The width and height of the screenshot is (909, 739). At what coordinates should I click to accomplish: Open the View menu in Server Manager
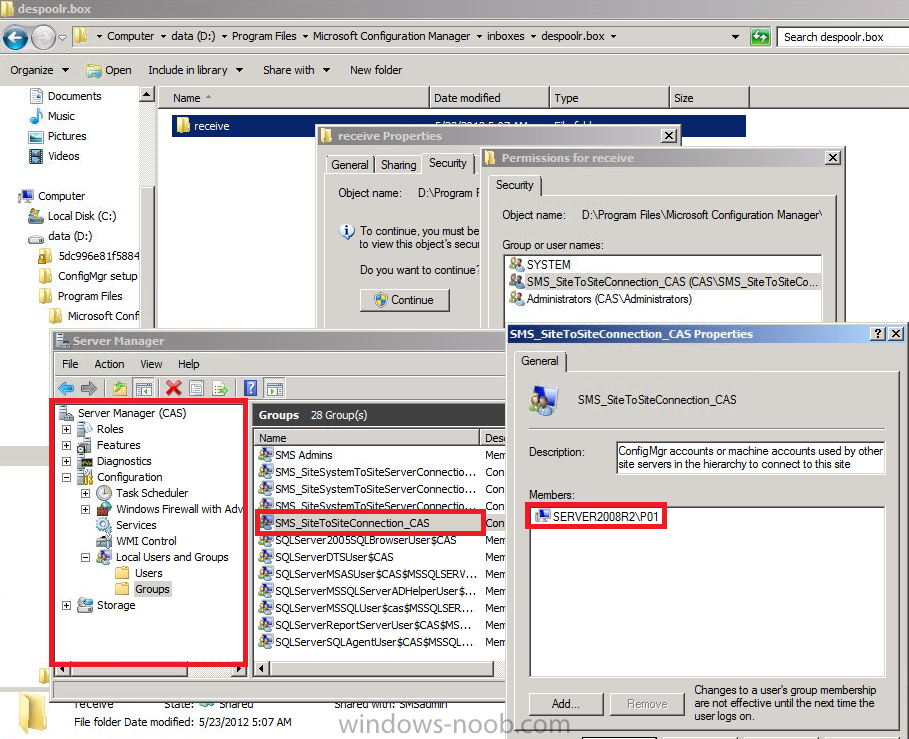coord(151,364)
